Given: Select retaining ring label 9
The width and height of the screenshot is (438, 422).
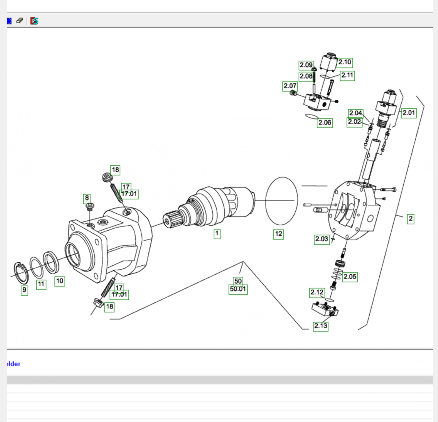Looking at the screenshot, I should point(24,290).
